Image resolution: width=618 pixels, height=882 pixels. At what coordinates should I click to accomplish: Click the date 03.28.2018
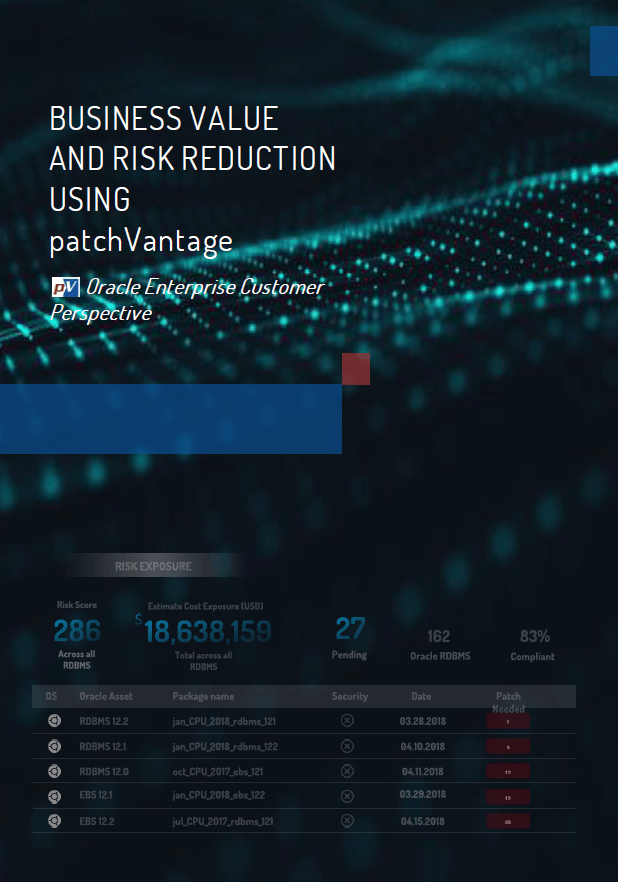422,721
